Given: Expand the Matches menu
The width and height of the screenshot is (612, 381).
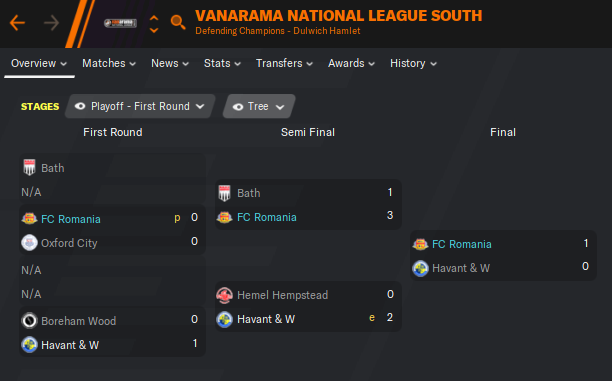Looking at the screenshot, I should tap(109, 63).
